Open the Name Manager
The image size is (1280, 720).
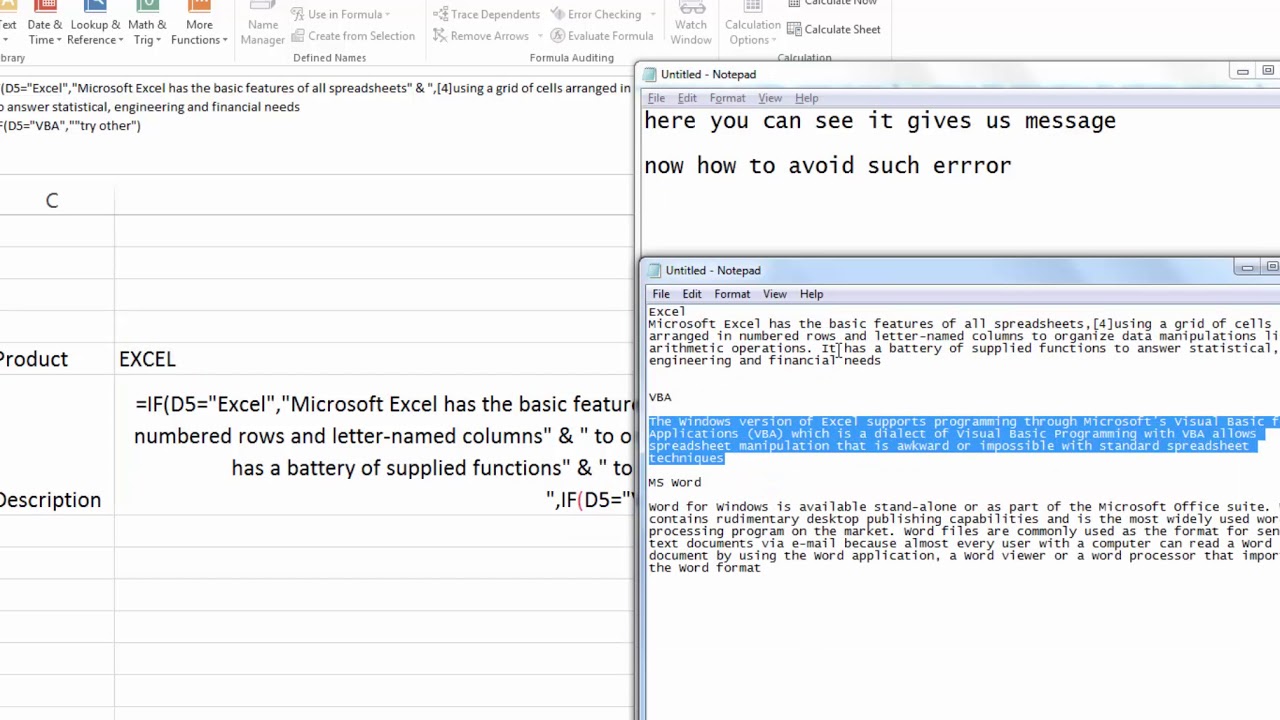point(262,25)
